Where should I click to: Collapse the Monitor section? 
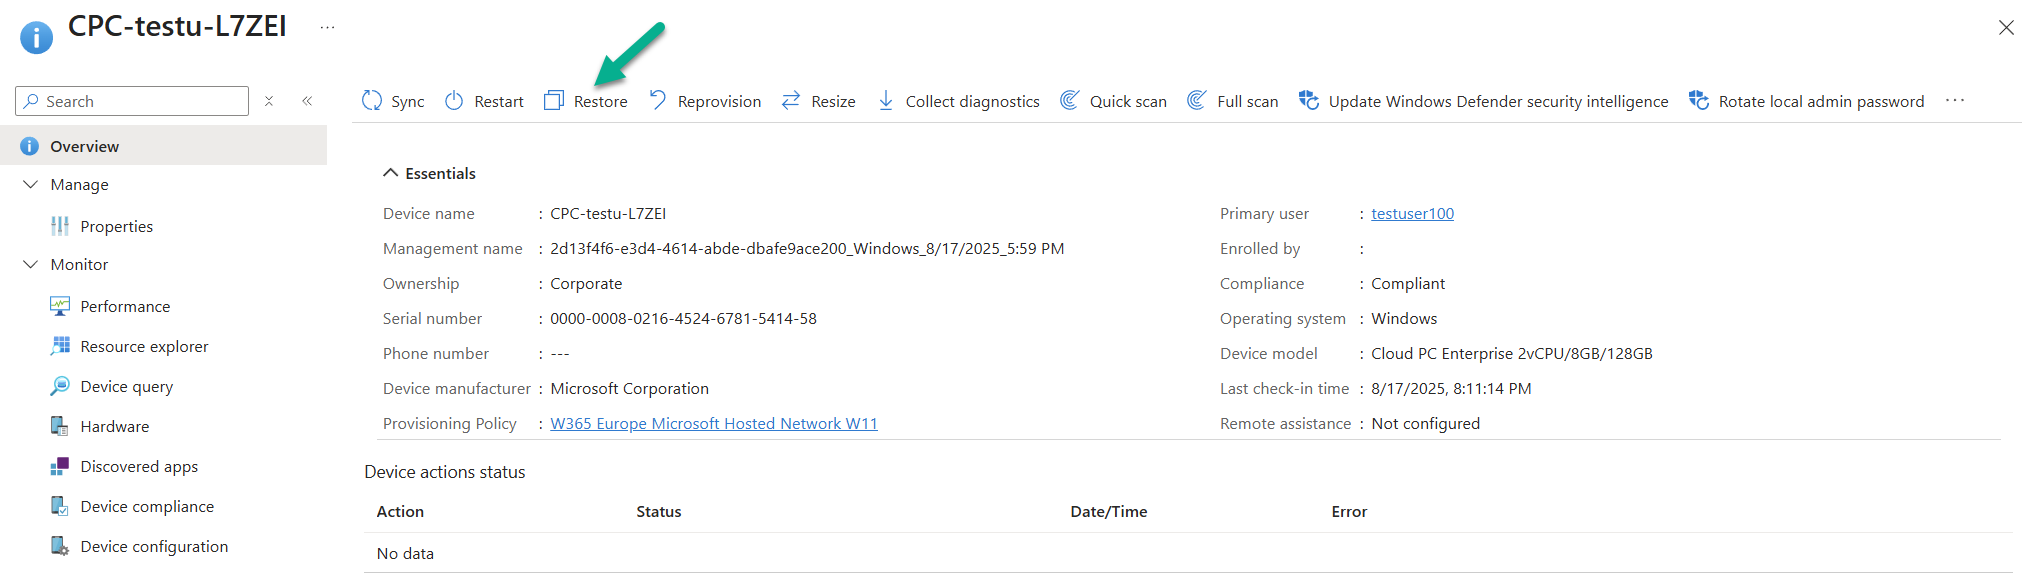[31, 265]
